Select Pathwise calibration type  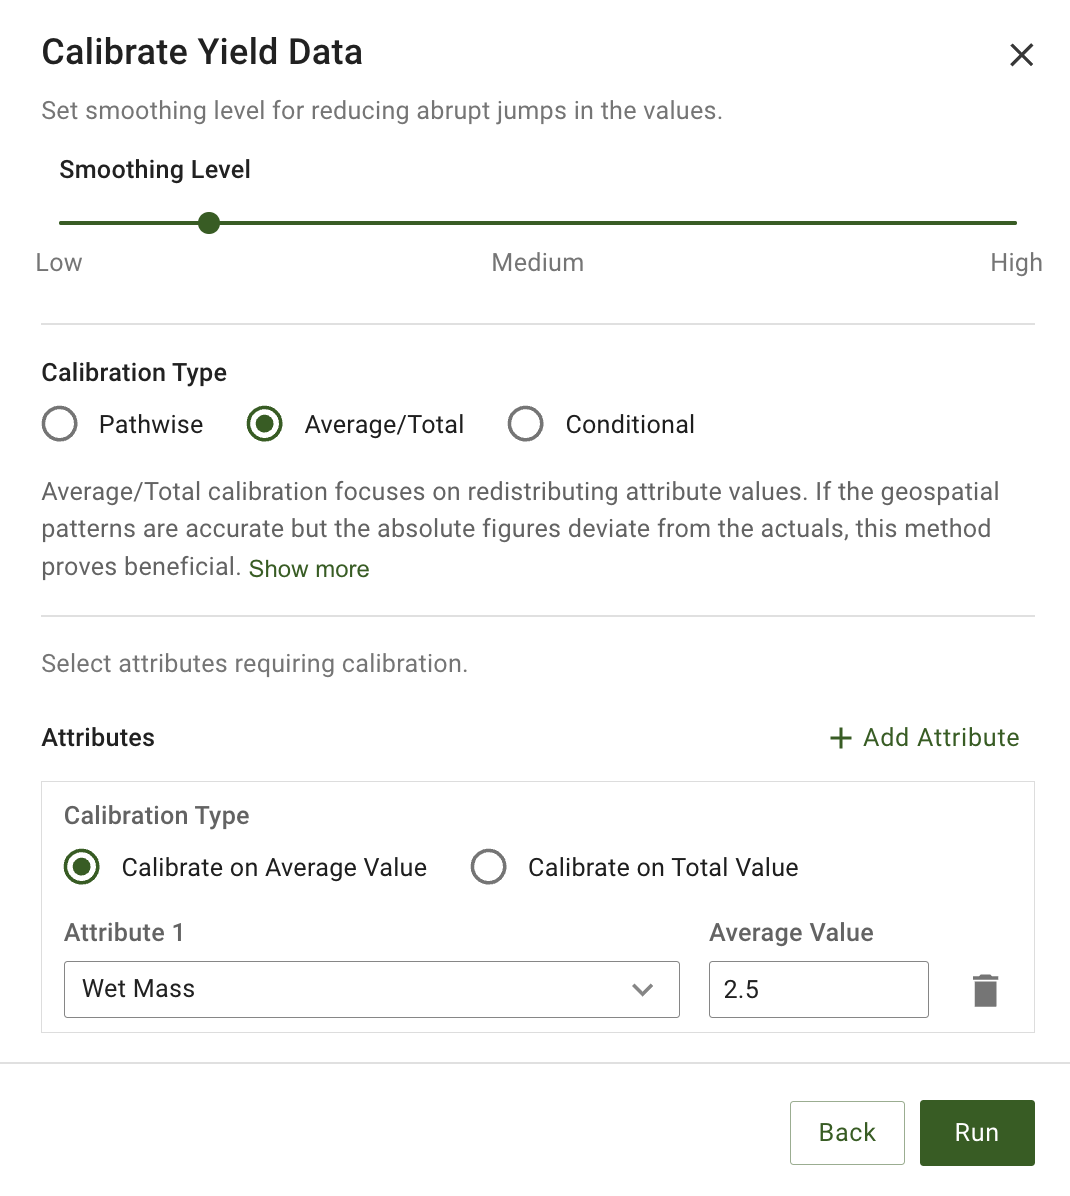click(60, 424)
